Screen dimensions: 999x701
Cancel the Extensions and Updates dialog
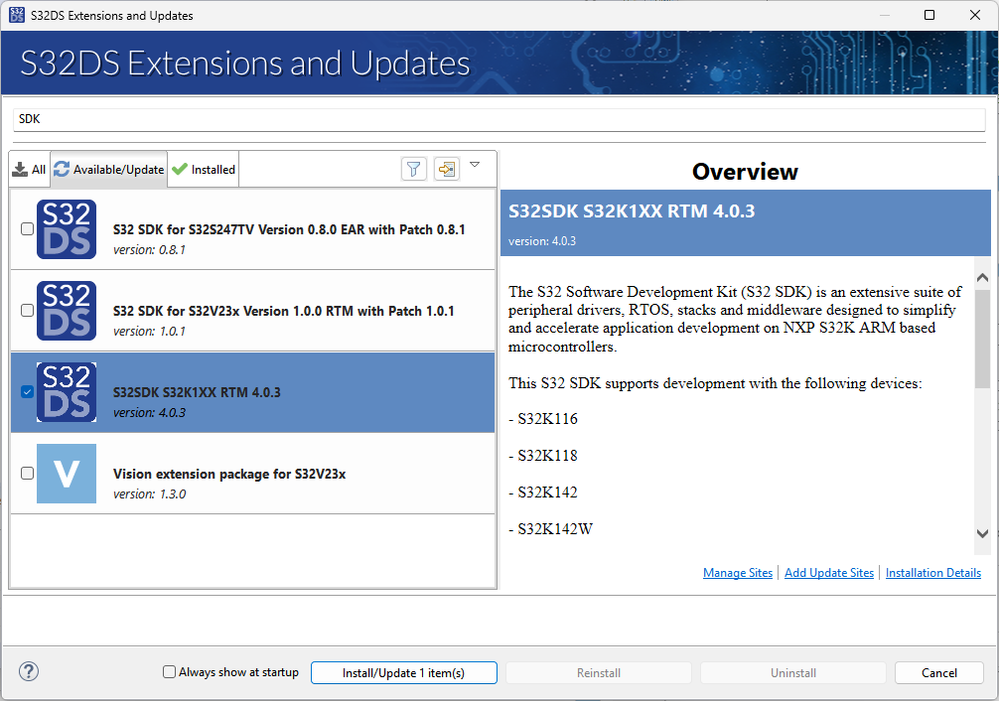point(939,672)
